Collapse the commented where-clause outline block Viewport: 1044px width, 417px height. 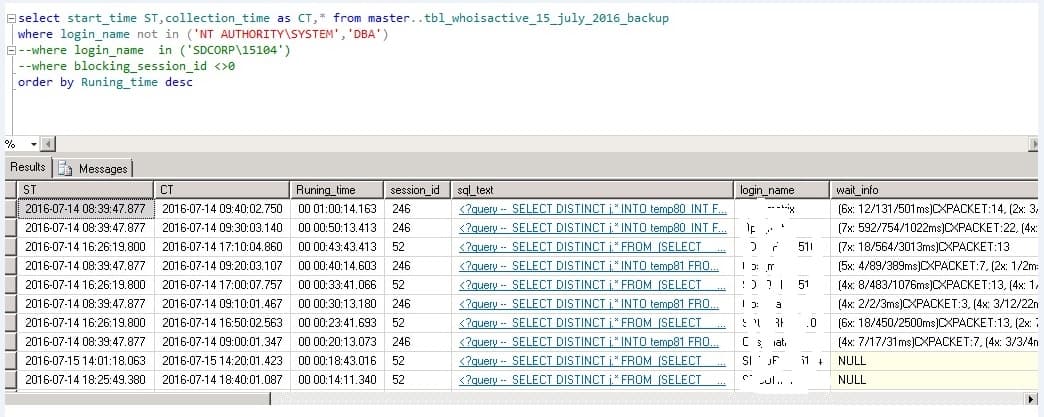point(10,50)
